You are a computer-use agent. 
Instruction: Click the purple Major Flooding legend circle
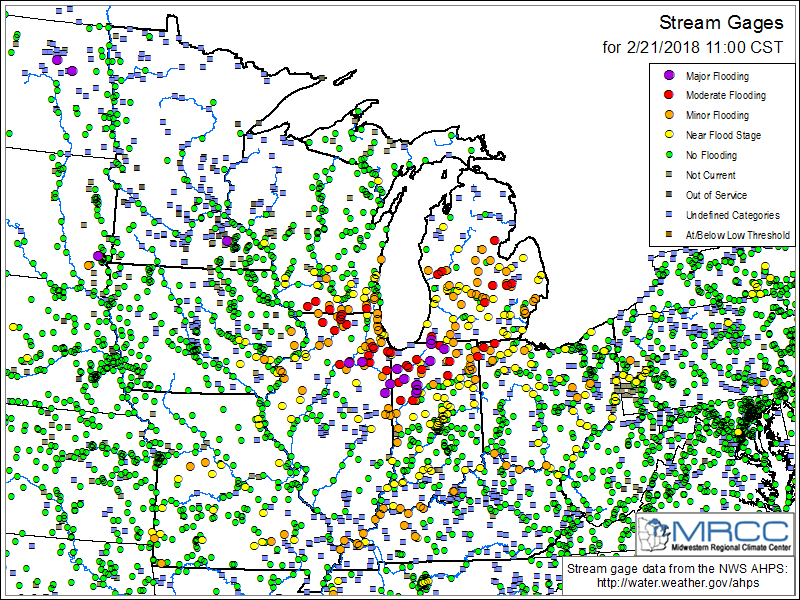point(669,76)
